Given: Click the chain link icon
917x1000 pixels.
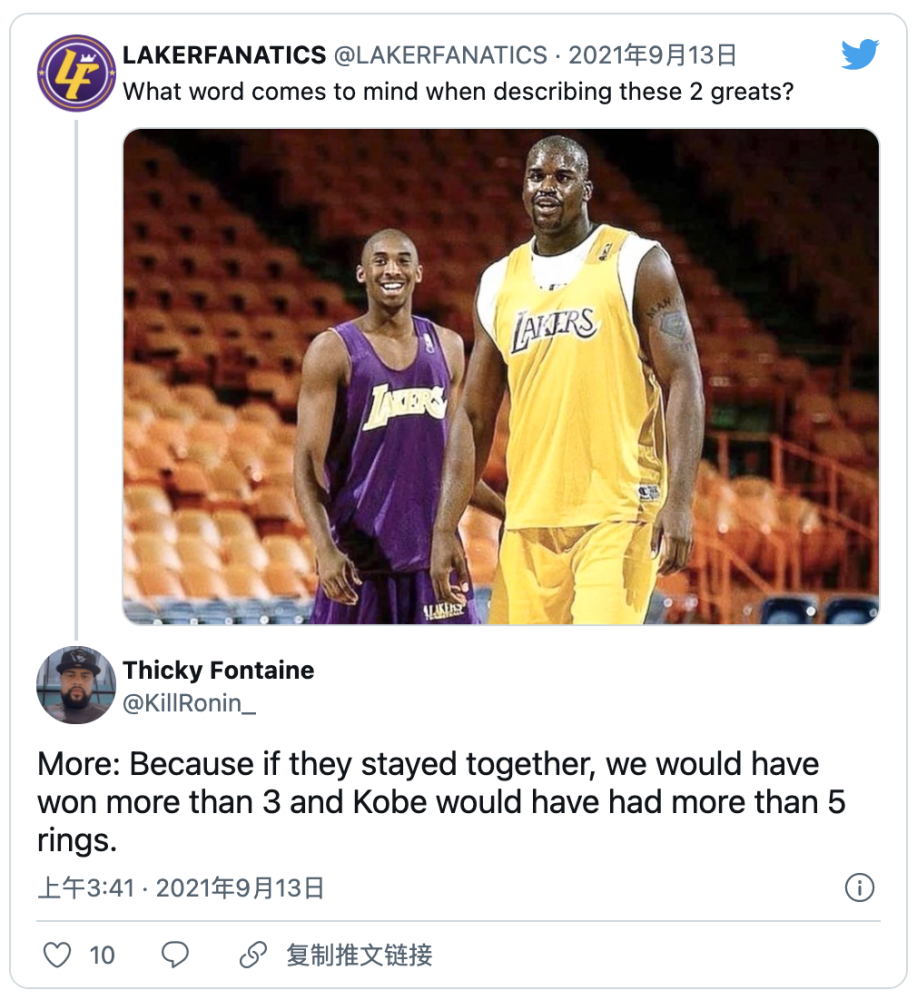Looking at the screenshot, I should tap(253, 955).
